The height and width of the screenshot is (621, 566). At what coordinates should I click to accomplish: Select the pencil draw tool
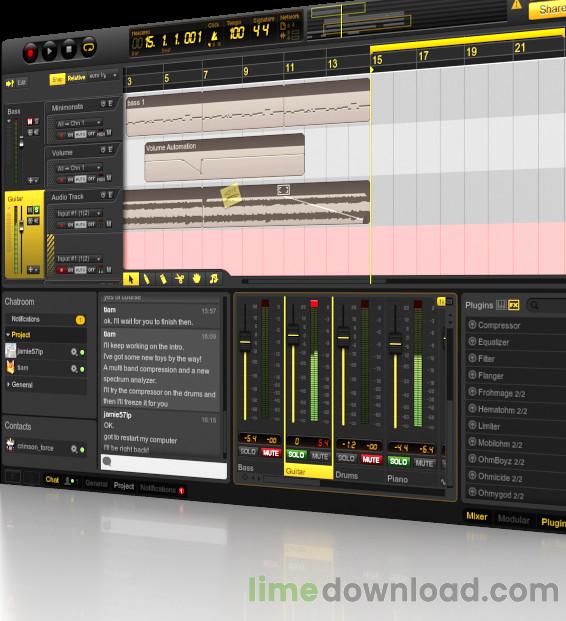147,279
